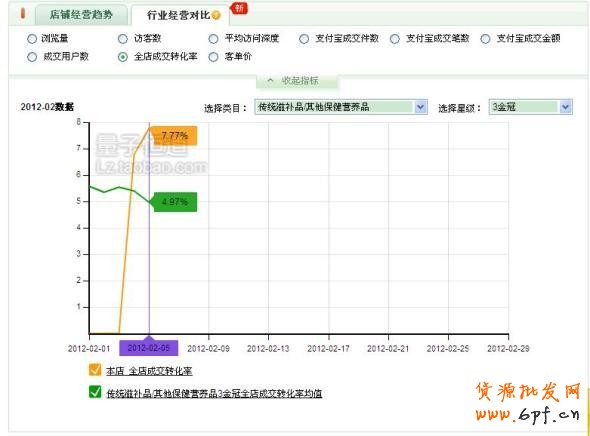590x436 pixels.
Task: Switch to the 行业经营对比 tab
Action: pyautogui.click(x=179, y=15)
